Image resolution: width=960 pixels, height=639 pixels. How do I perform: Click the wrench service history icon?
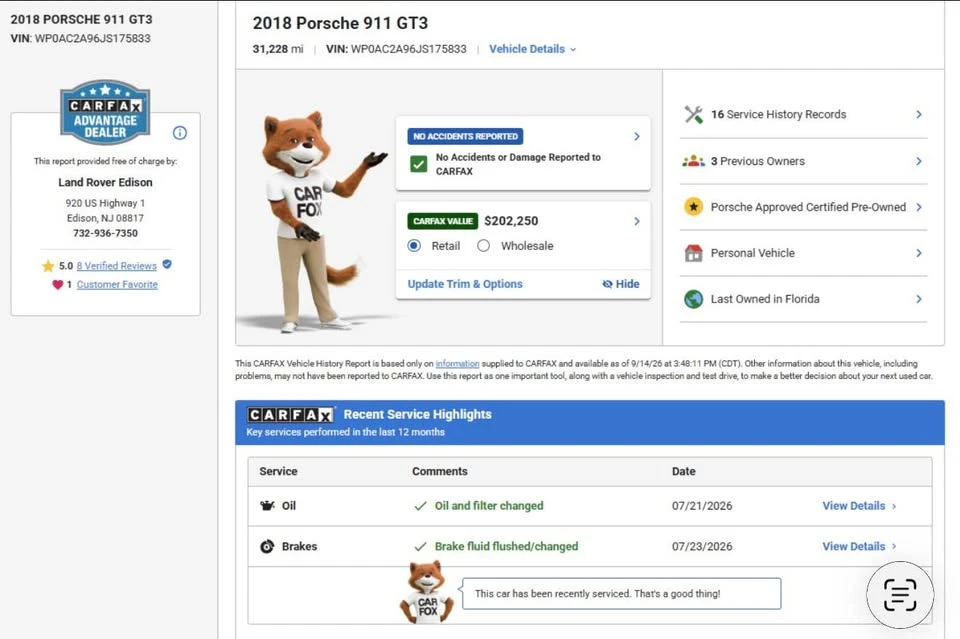pos(694,114)
